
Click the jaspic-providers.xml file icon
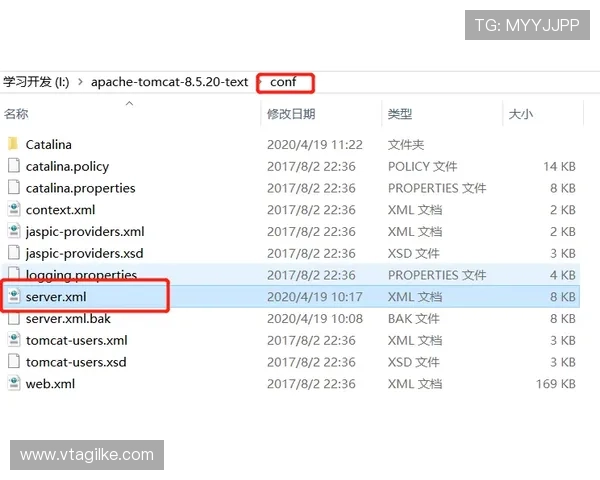tap(14, 231)
